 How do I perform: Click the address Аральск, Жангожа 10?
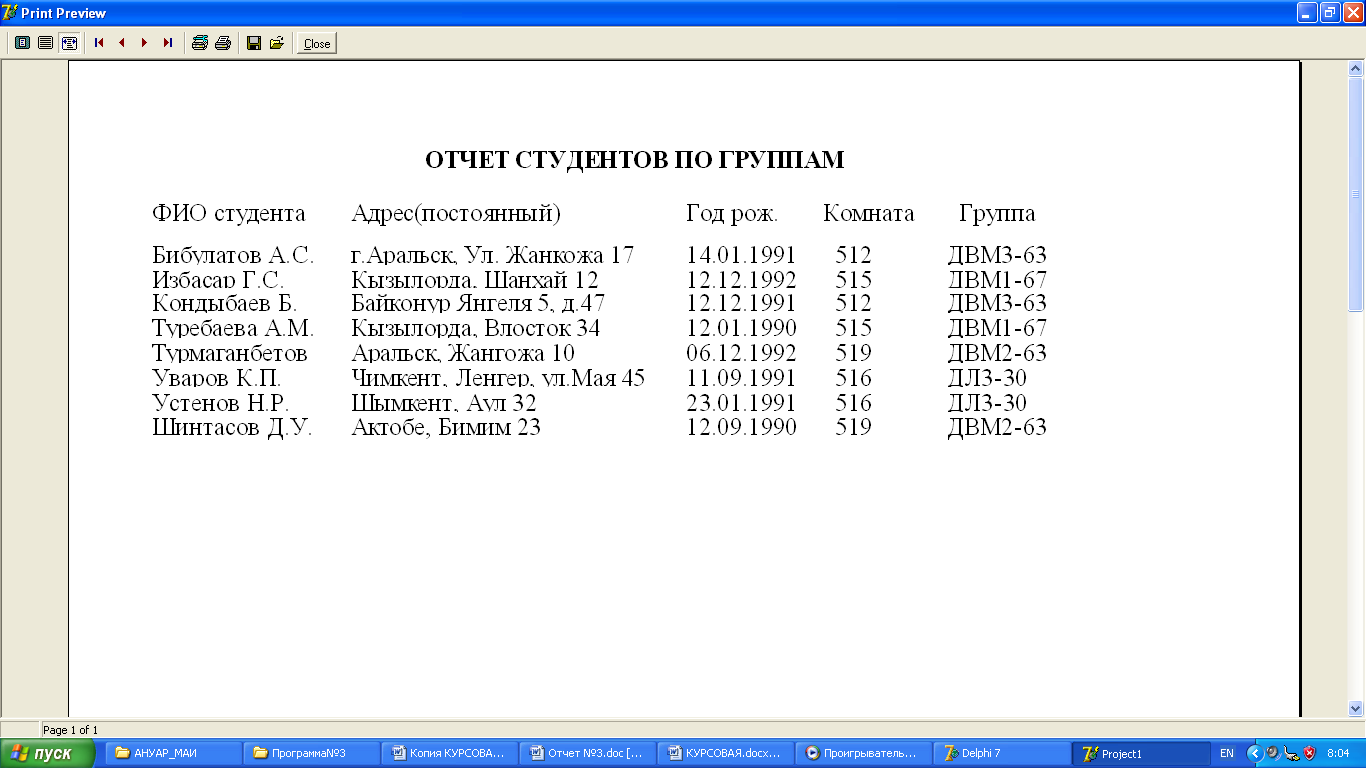tap(463, 354)
